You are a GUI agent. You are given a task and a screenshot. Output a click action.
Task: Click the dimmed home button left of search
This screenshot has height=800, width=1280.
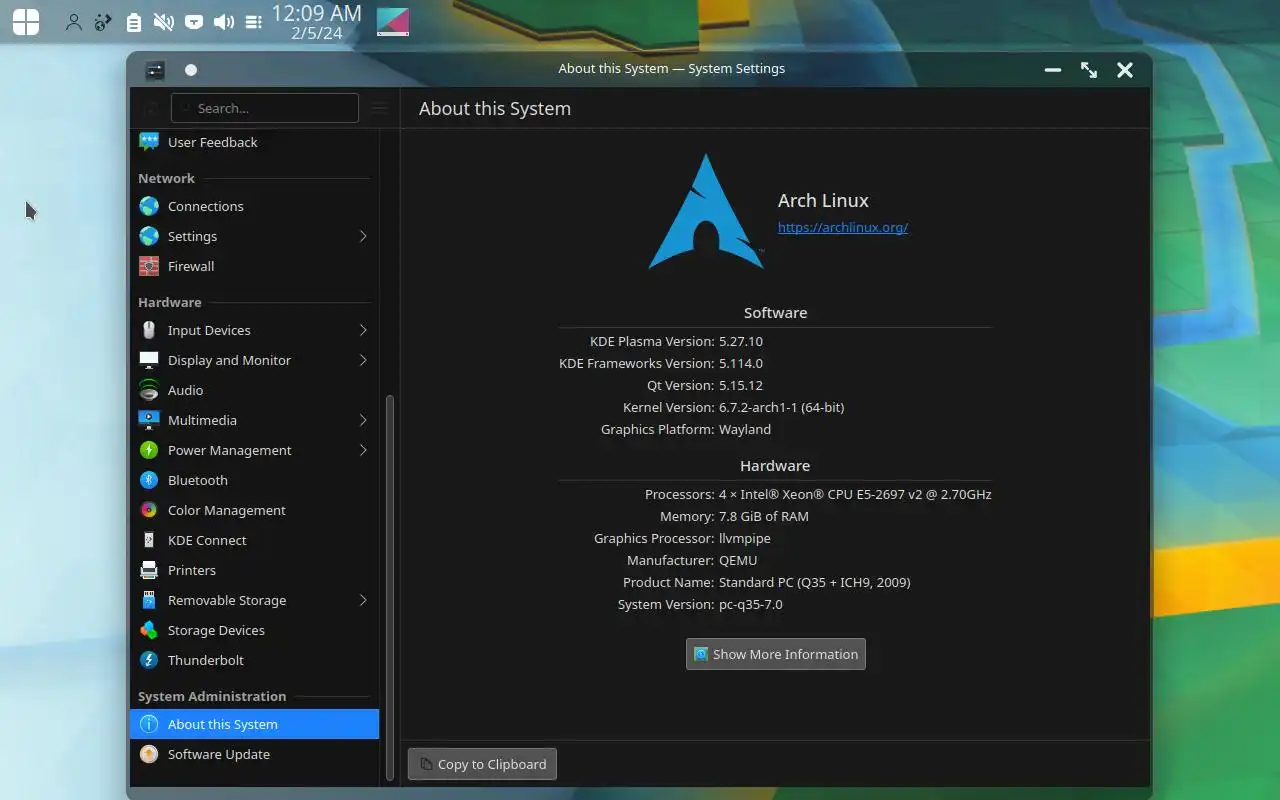[x=150, y=108]
